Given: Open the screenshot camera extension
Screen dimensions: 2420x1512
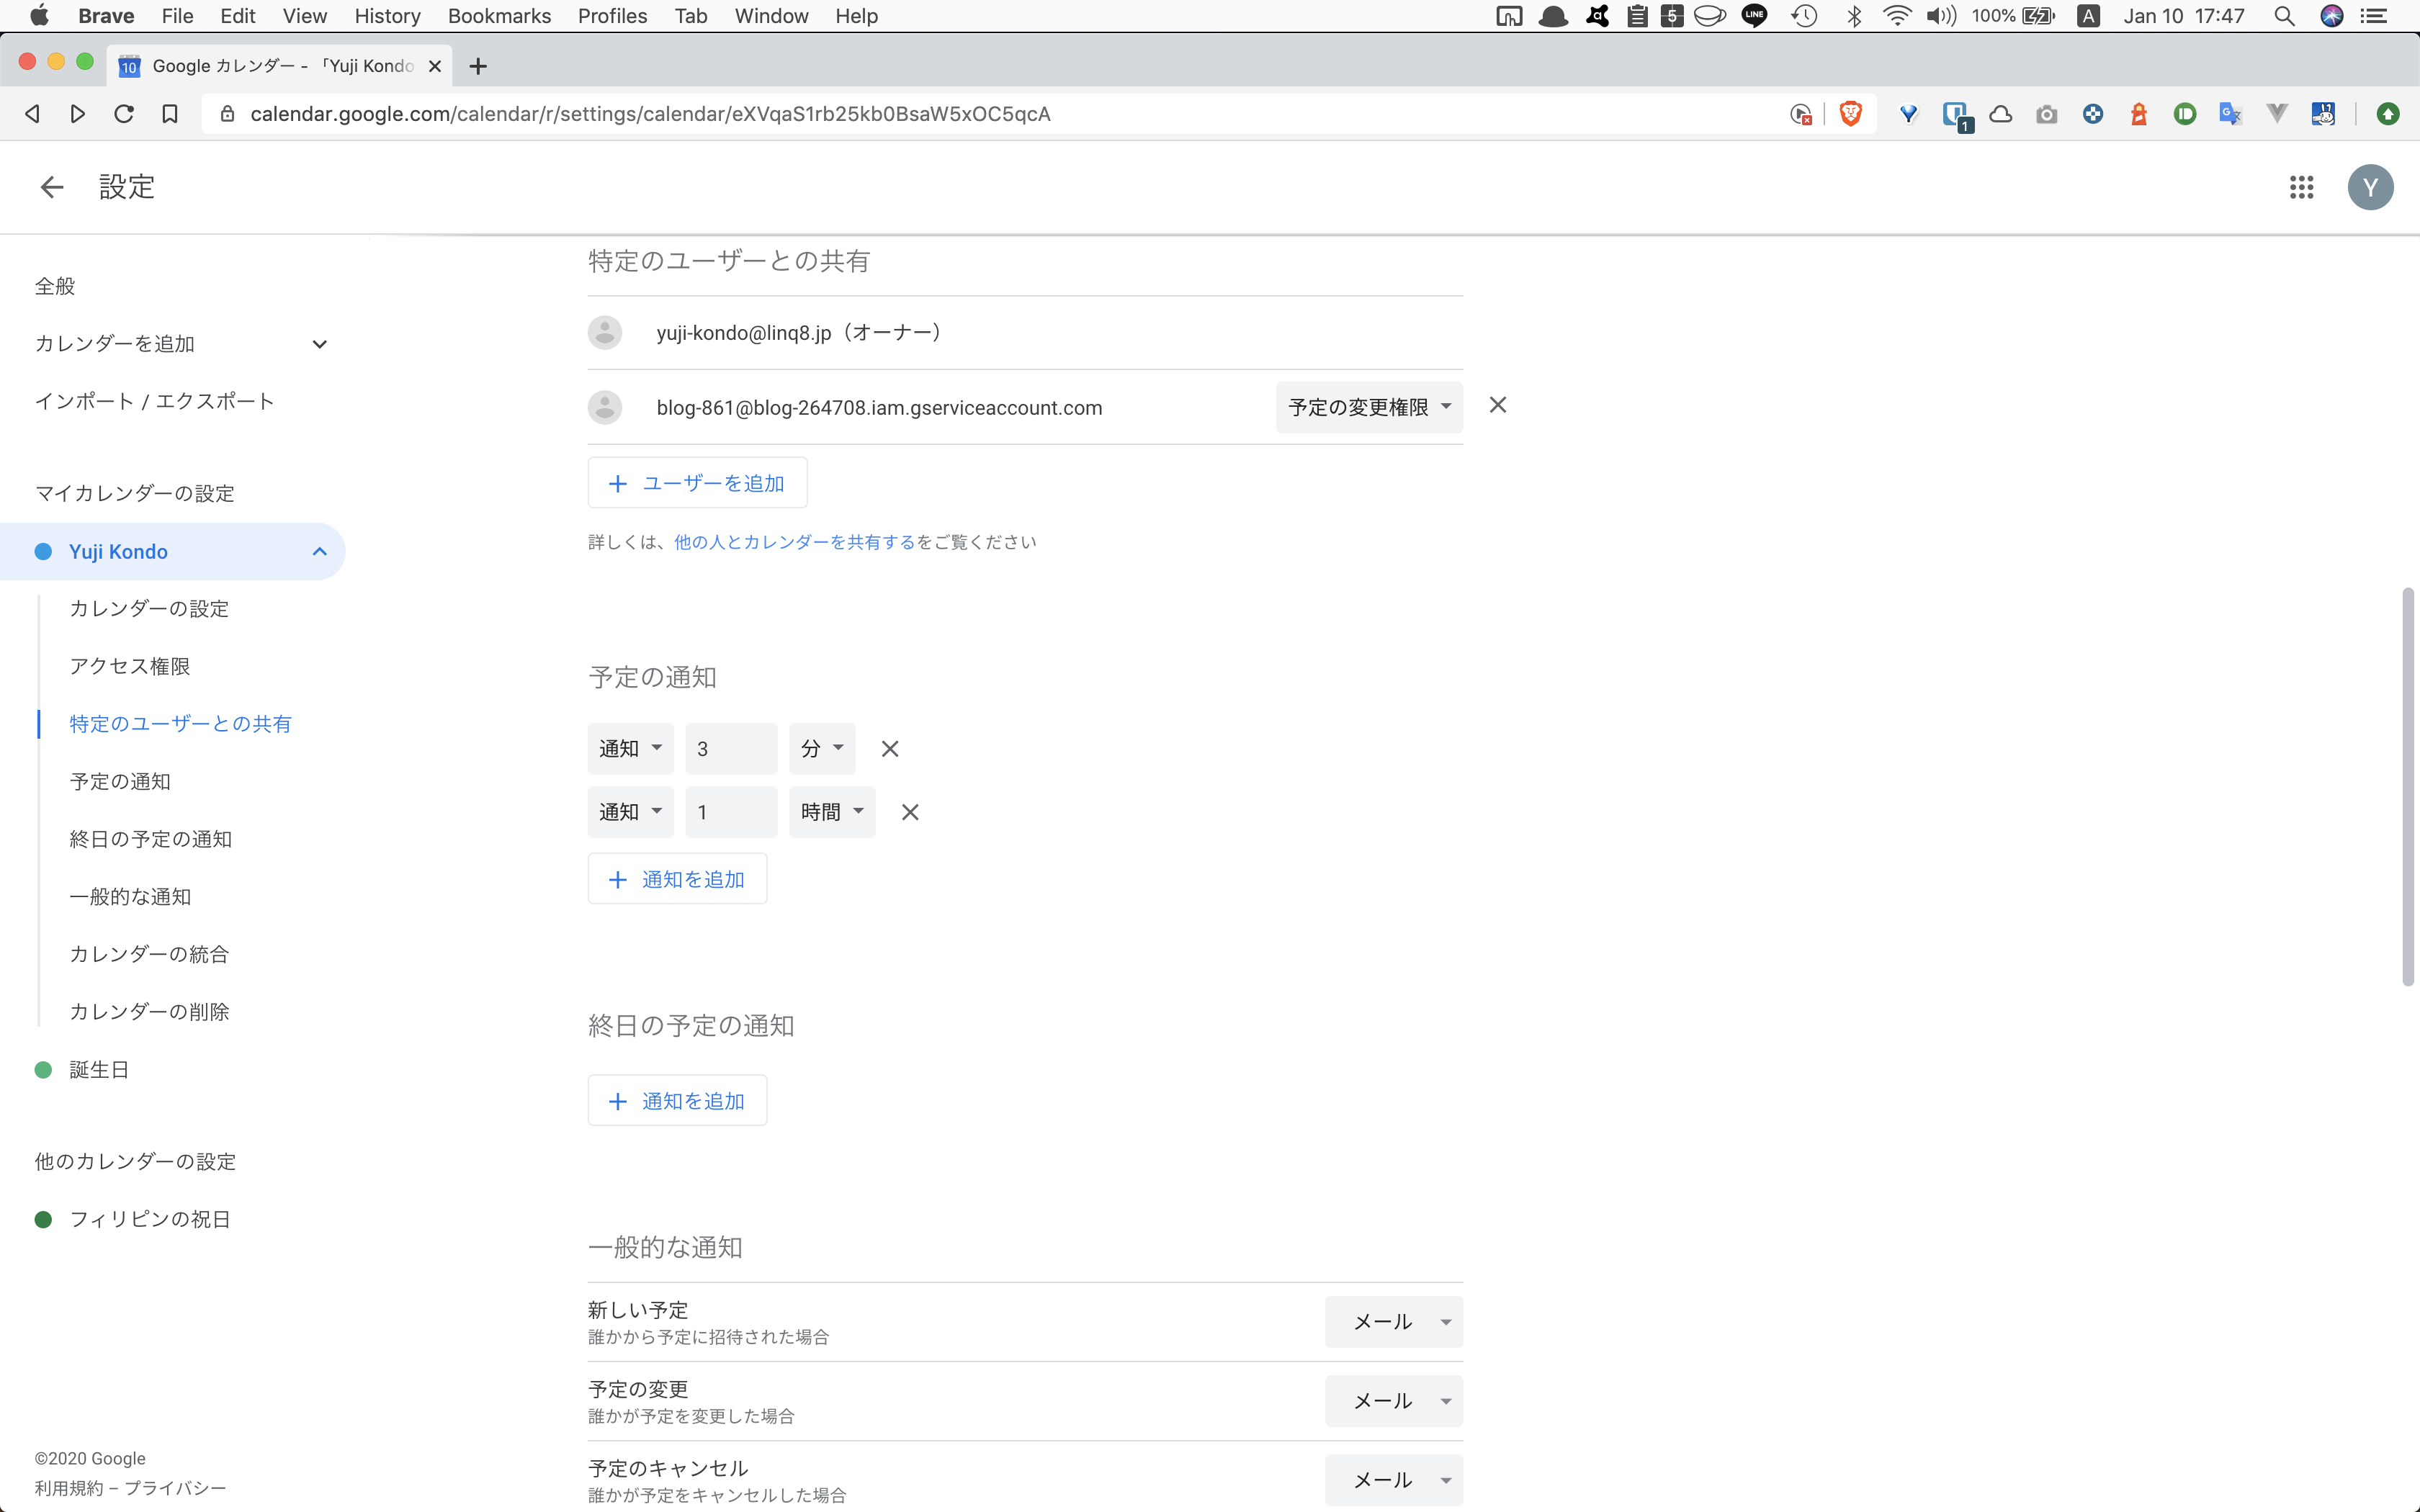Looking at the screenshot, I should click(2047, 113).
